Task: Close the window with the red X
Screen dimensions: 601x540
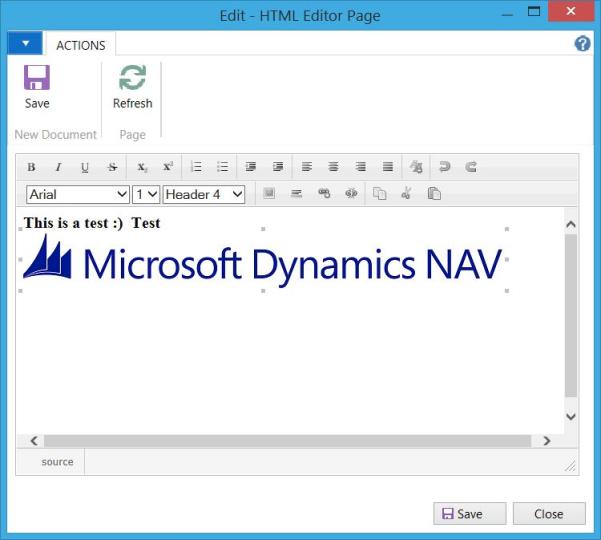Action: 571,11
